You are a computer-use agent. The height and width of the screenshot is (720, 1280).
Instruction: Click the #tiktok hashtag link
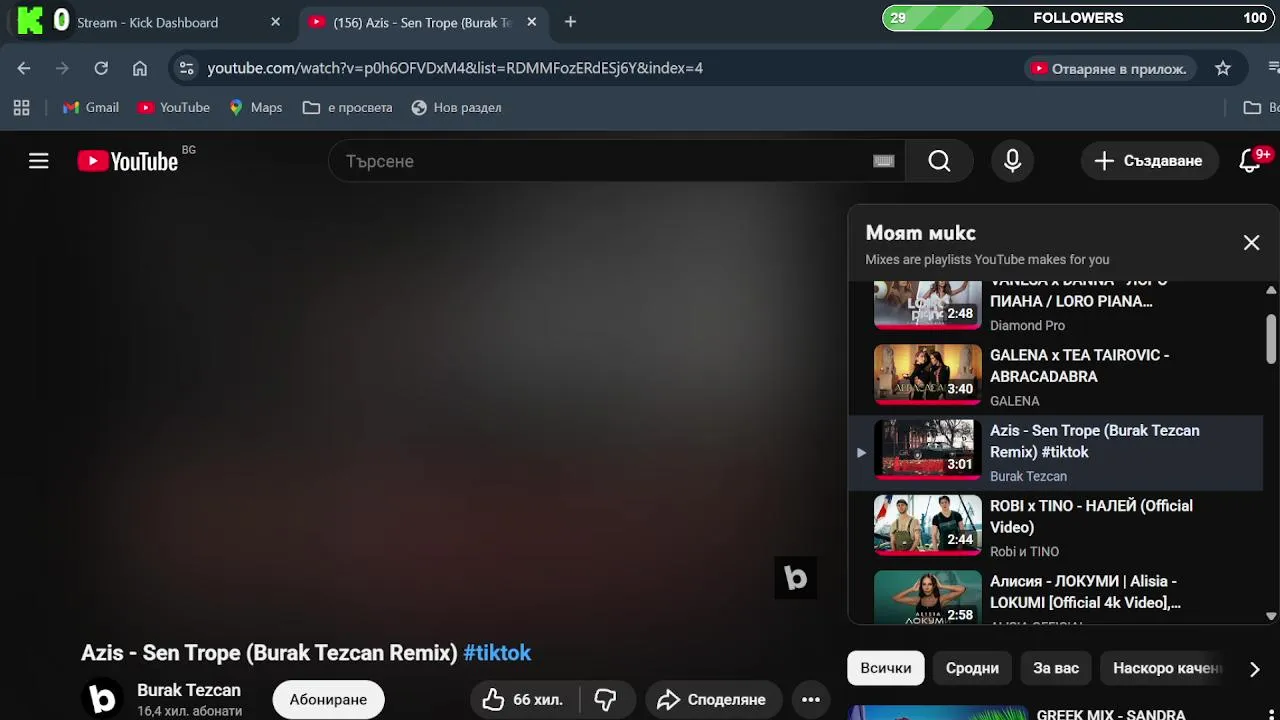[x=497, y=653]
